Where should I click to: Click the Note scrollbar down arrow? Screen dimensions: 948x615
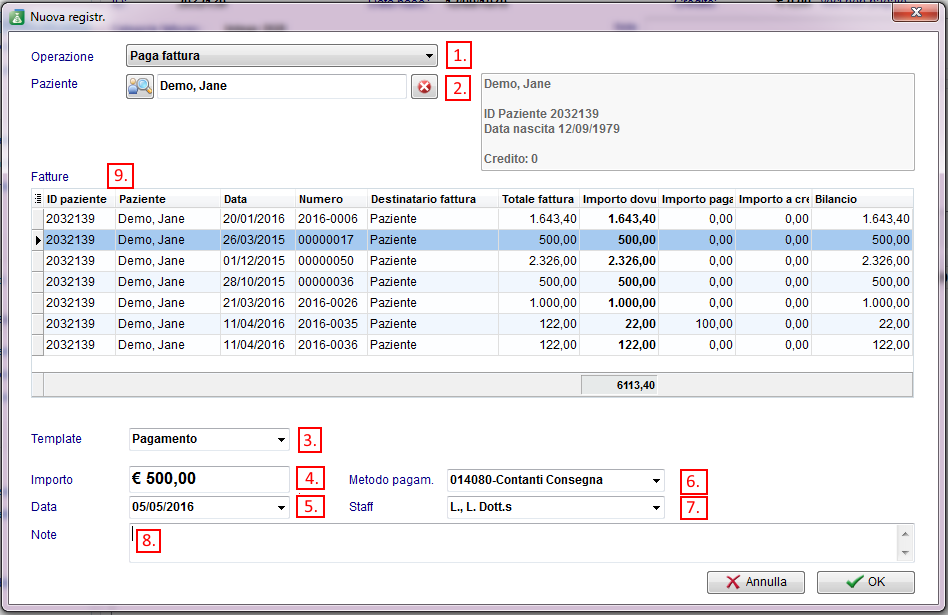[905, 553]
